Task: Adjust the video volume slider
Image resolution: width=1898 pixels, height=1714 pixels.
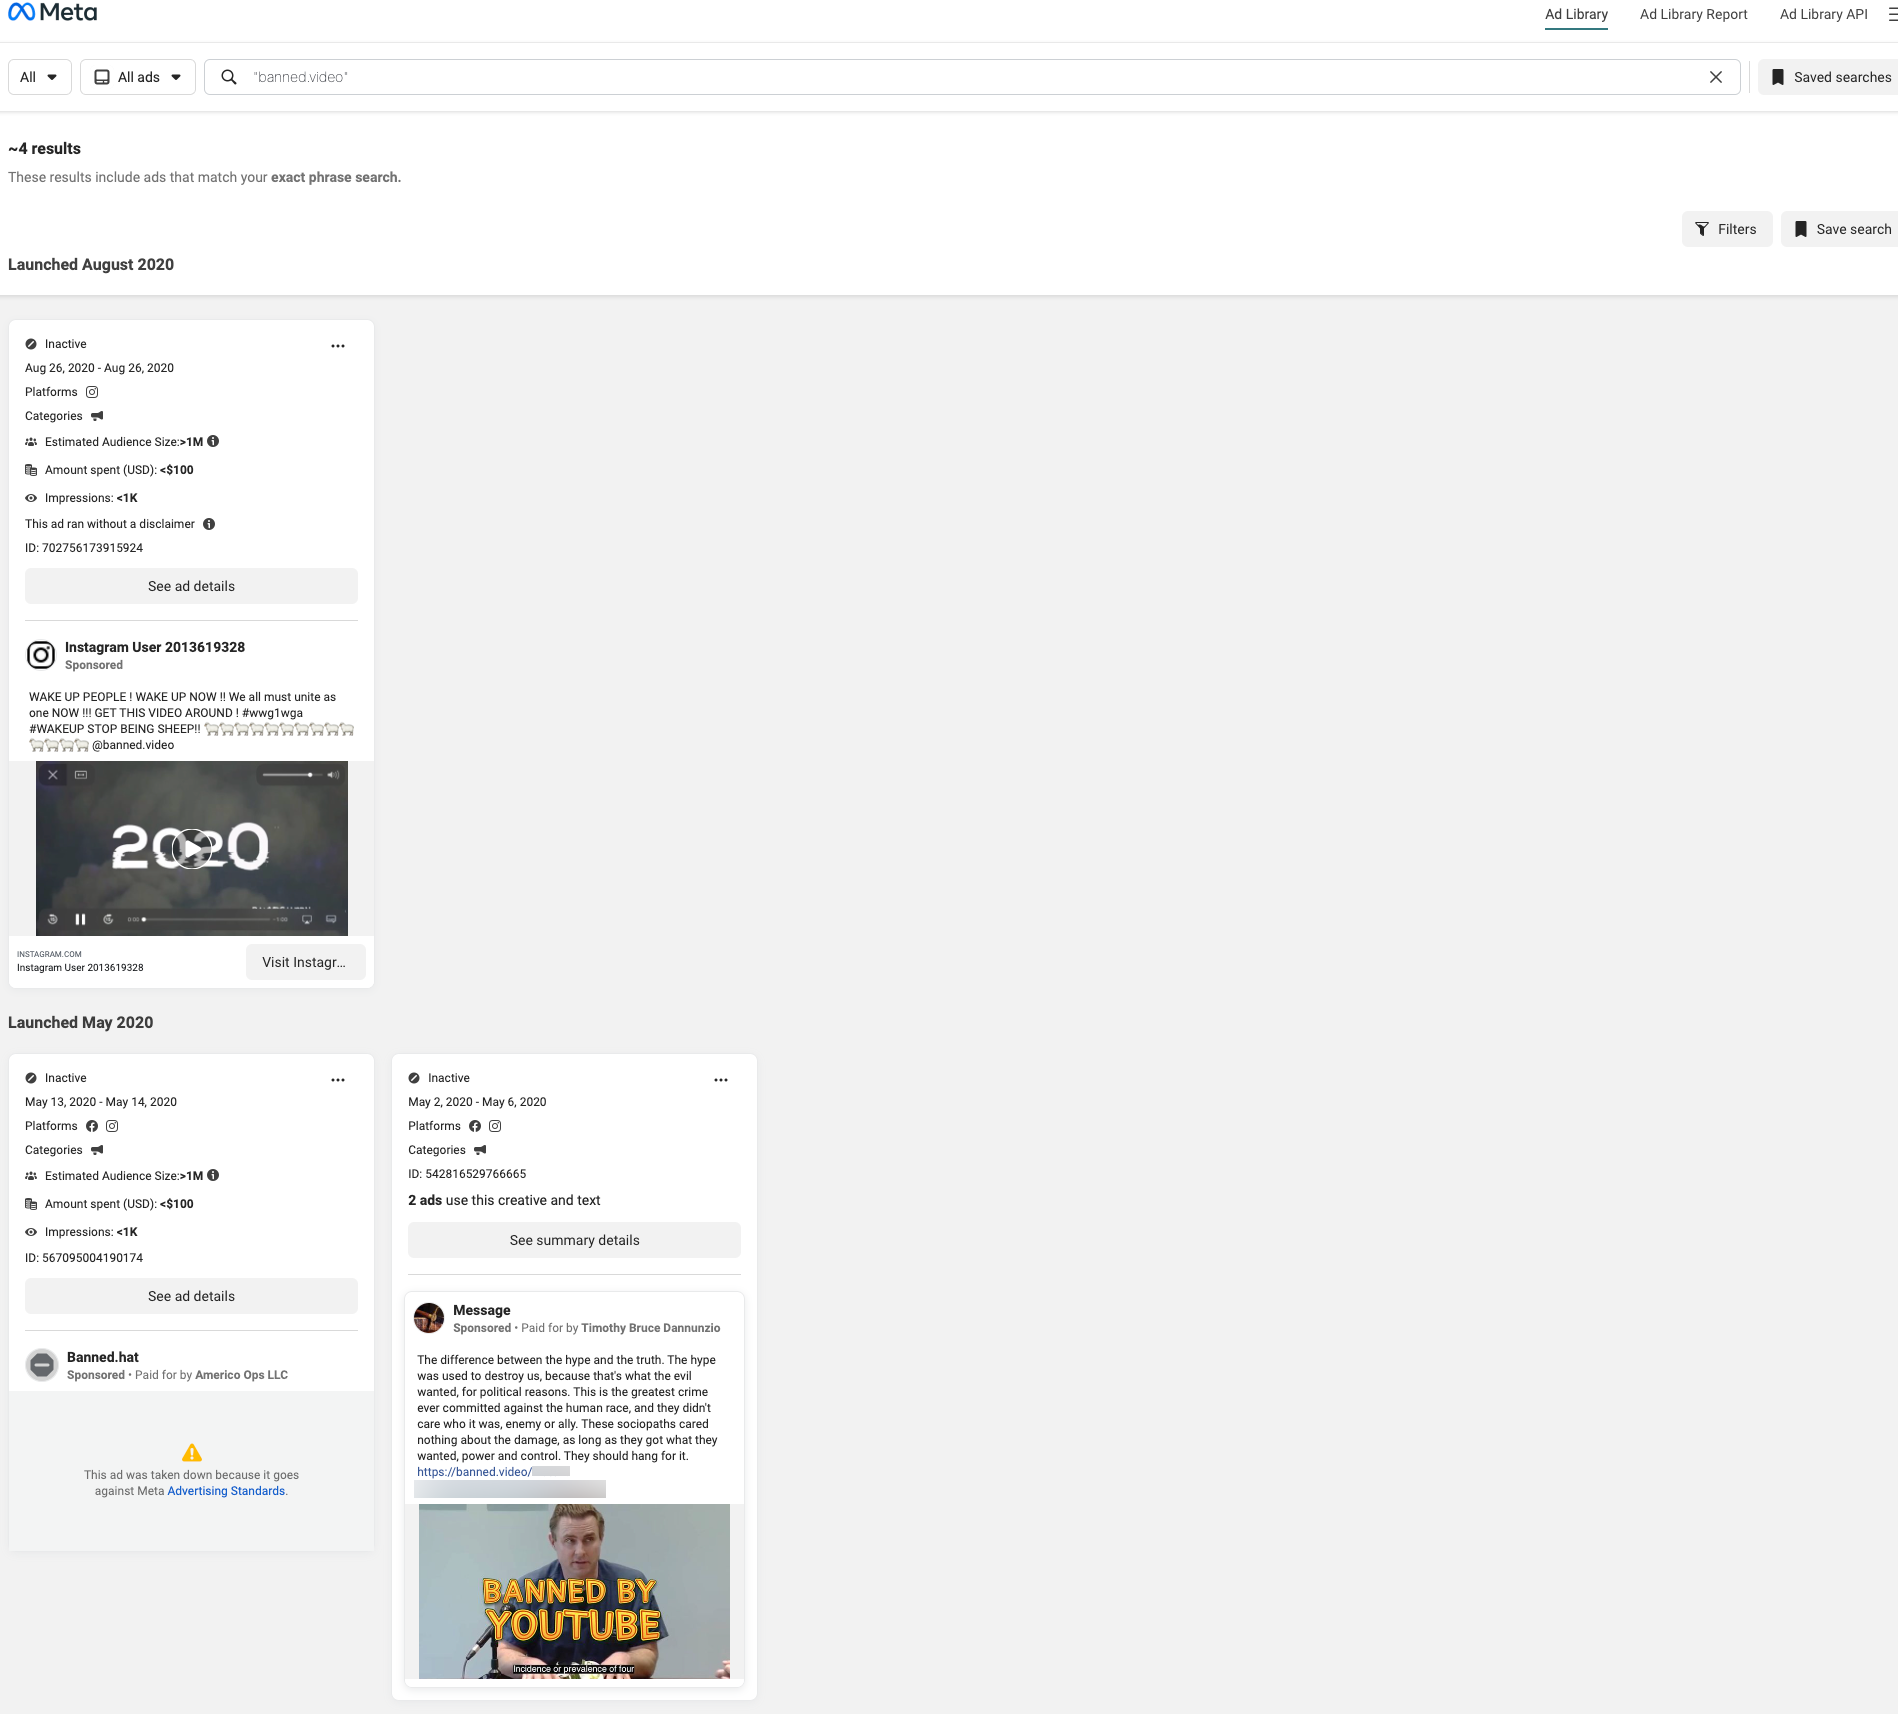Action: pyautogui.click(x=290, y=775)
